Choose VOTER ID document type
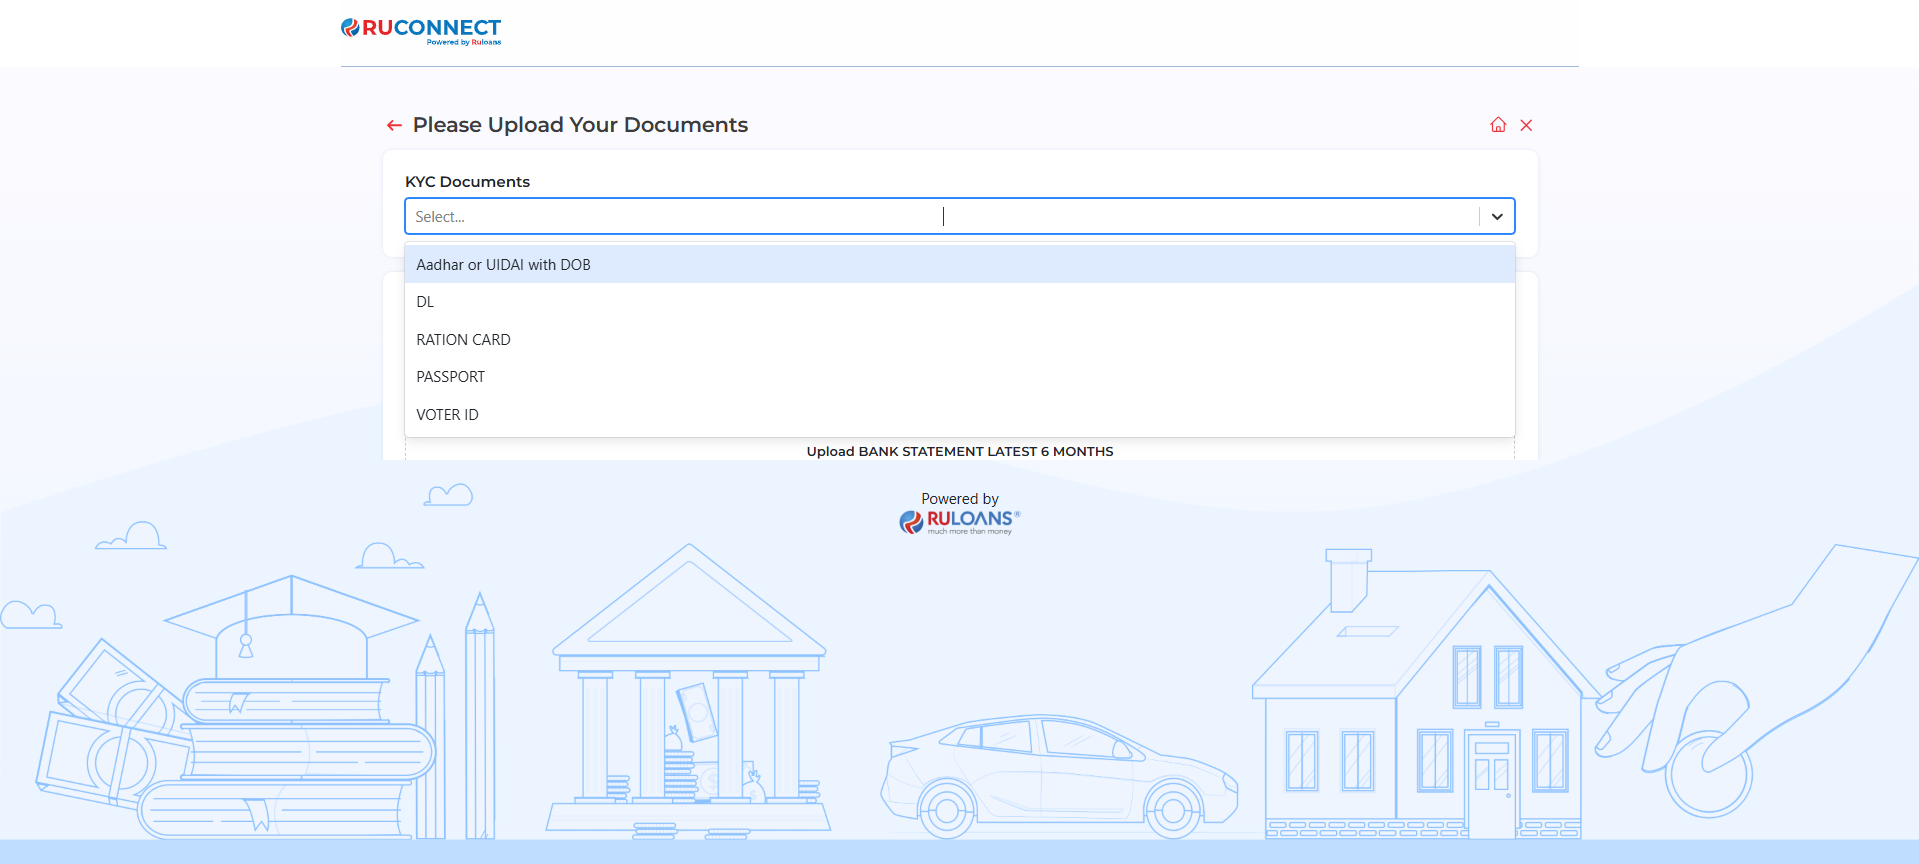The image size is (1919, 864). [447, 415]
